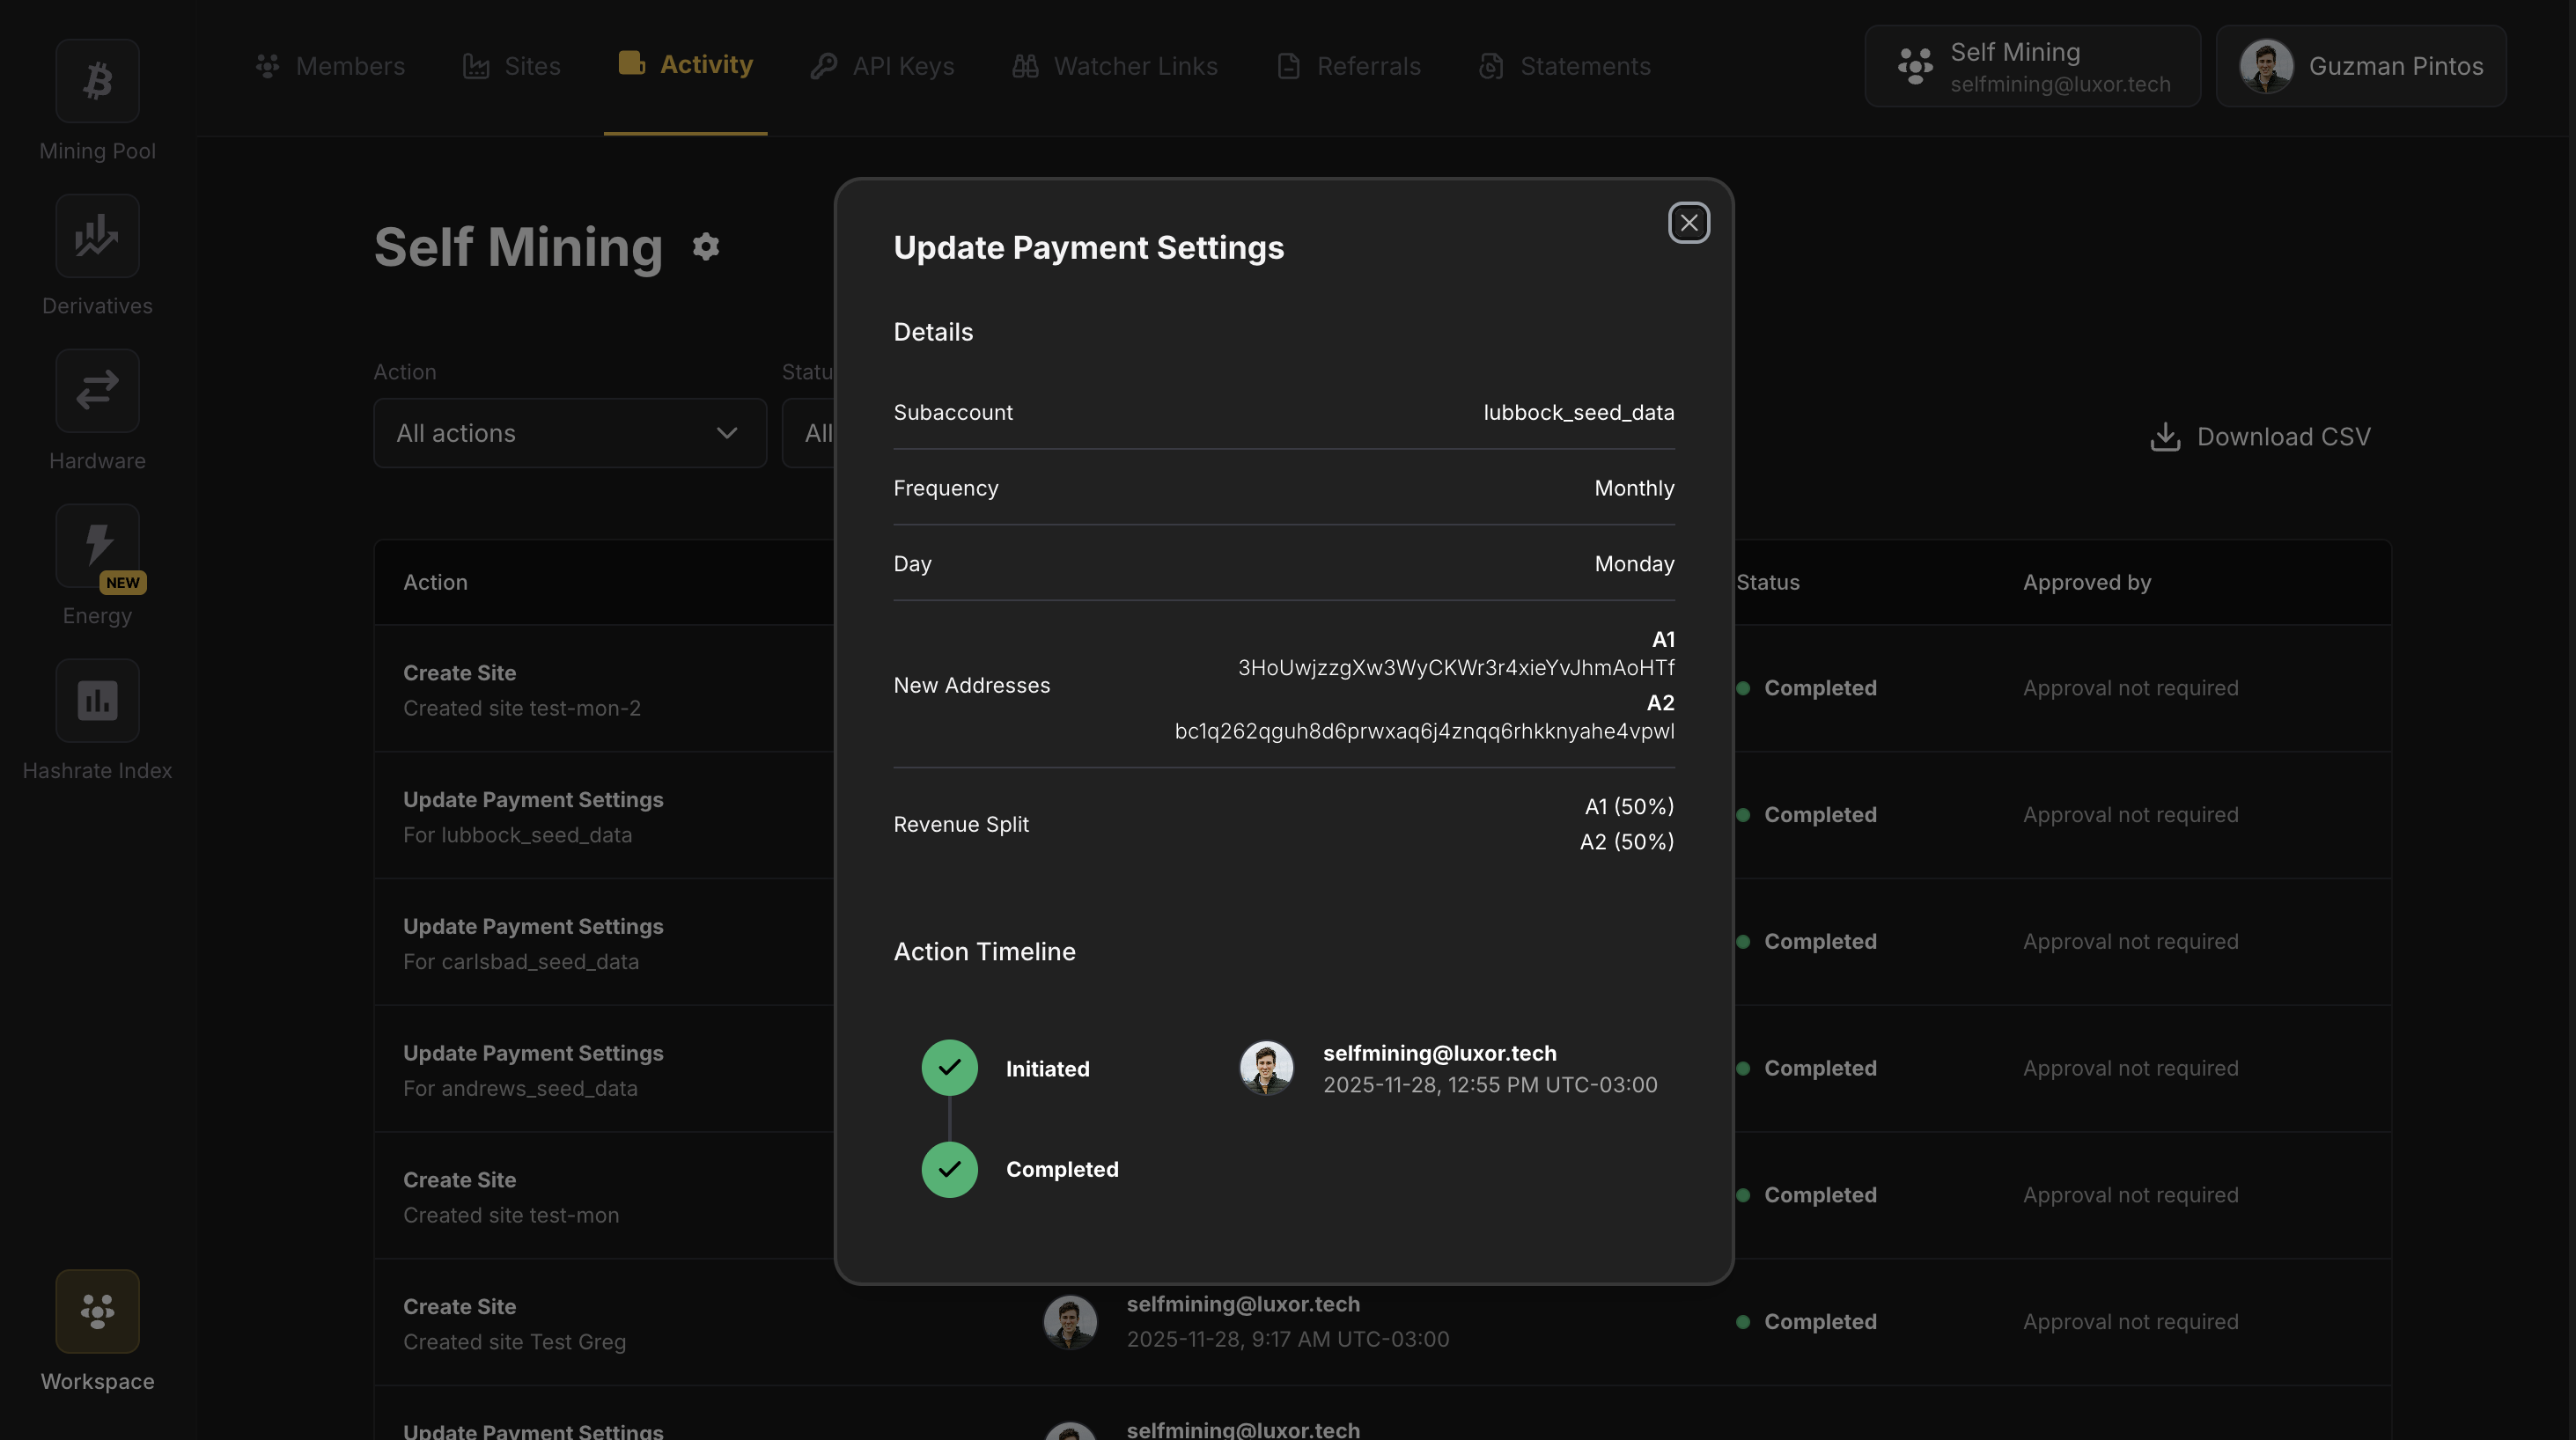Click the chevron in the All actions dropdown
2576x1440 pixels.
click(x=727, y=433)
